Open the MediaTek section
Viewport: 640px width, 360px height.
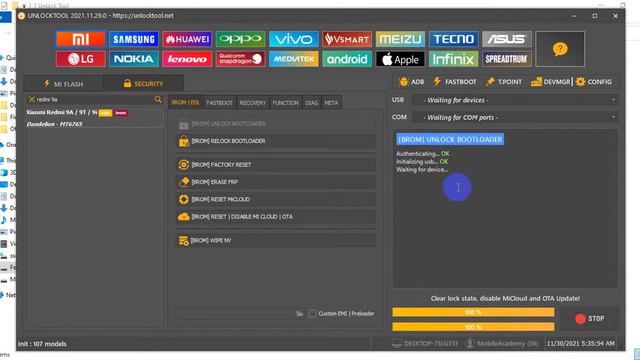[x=294, y=59]
